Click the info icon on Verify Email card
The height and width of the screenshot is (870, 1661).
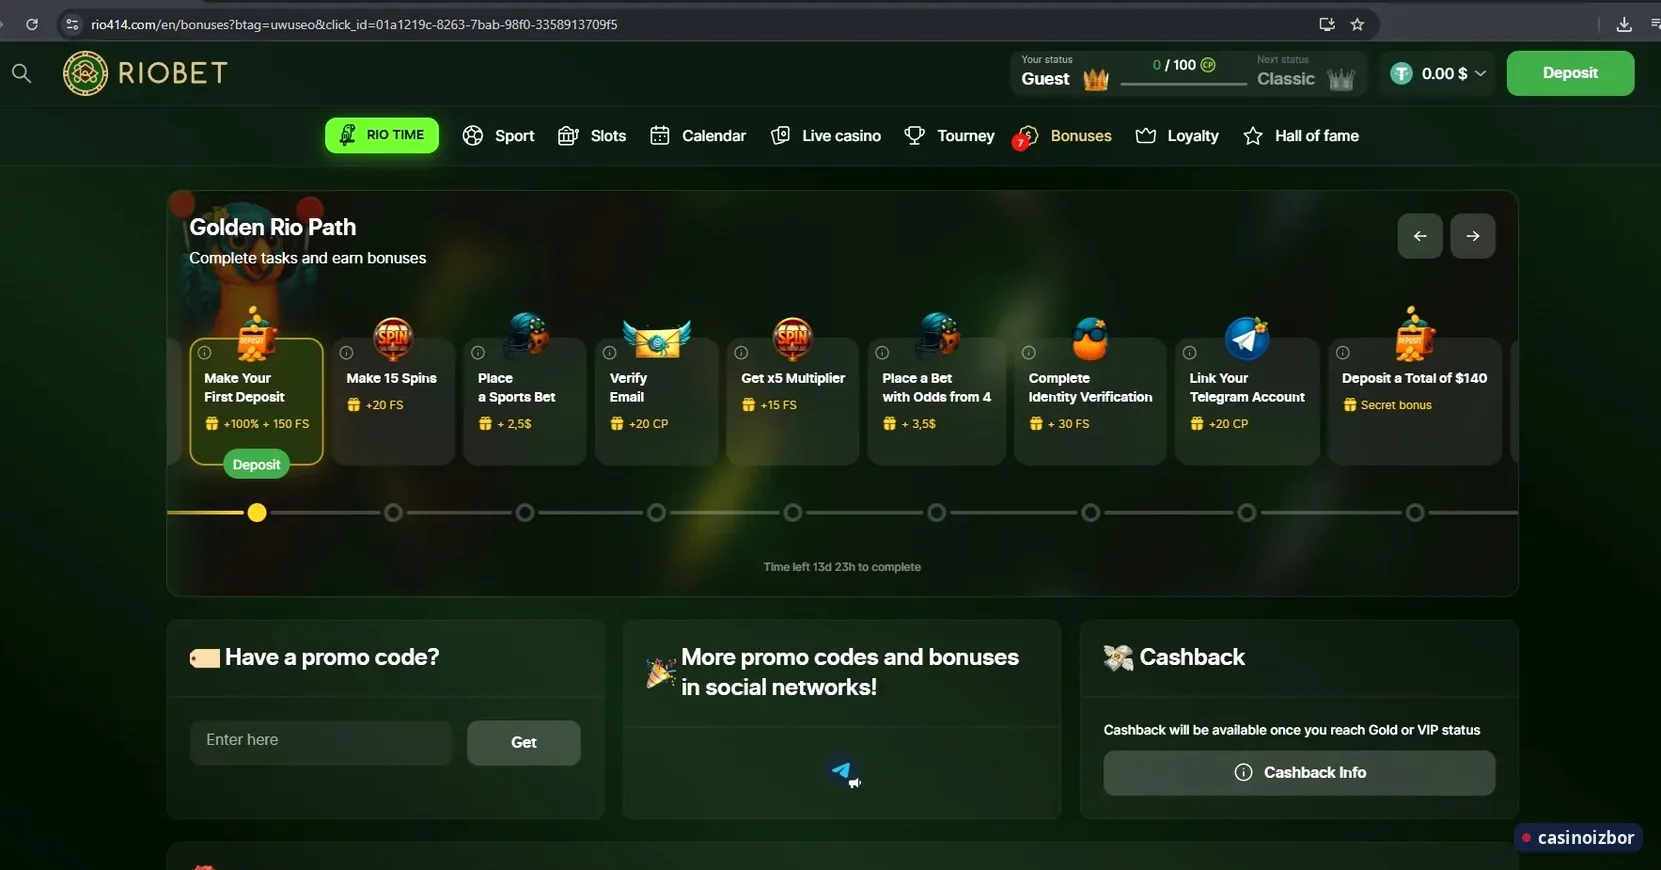[609, 353]
